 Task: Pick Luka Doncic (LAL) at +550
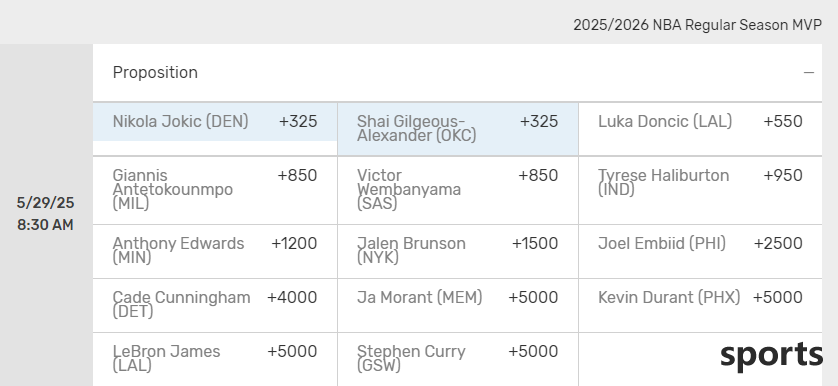click(x=700, y=129)
